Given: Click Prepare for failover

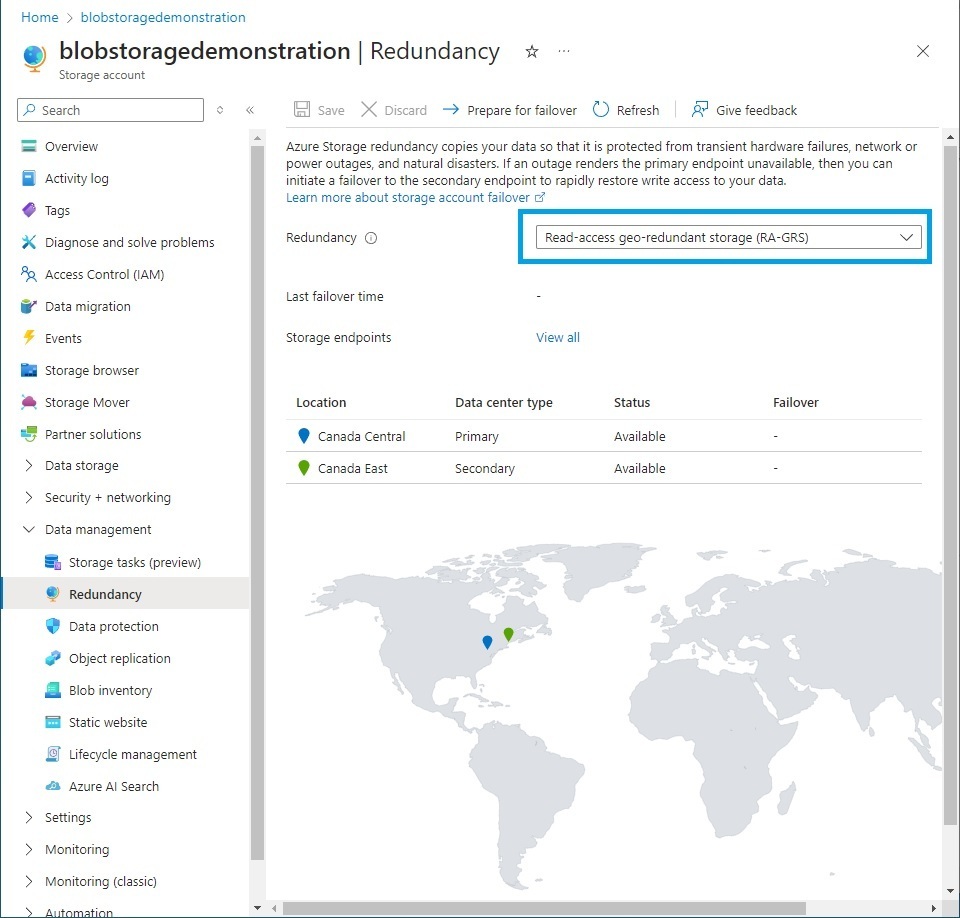Looking at the screenshot, I should click(509, 110).
